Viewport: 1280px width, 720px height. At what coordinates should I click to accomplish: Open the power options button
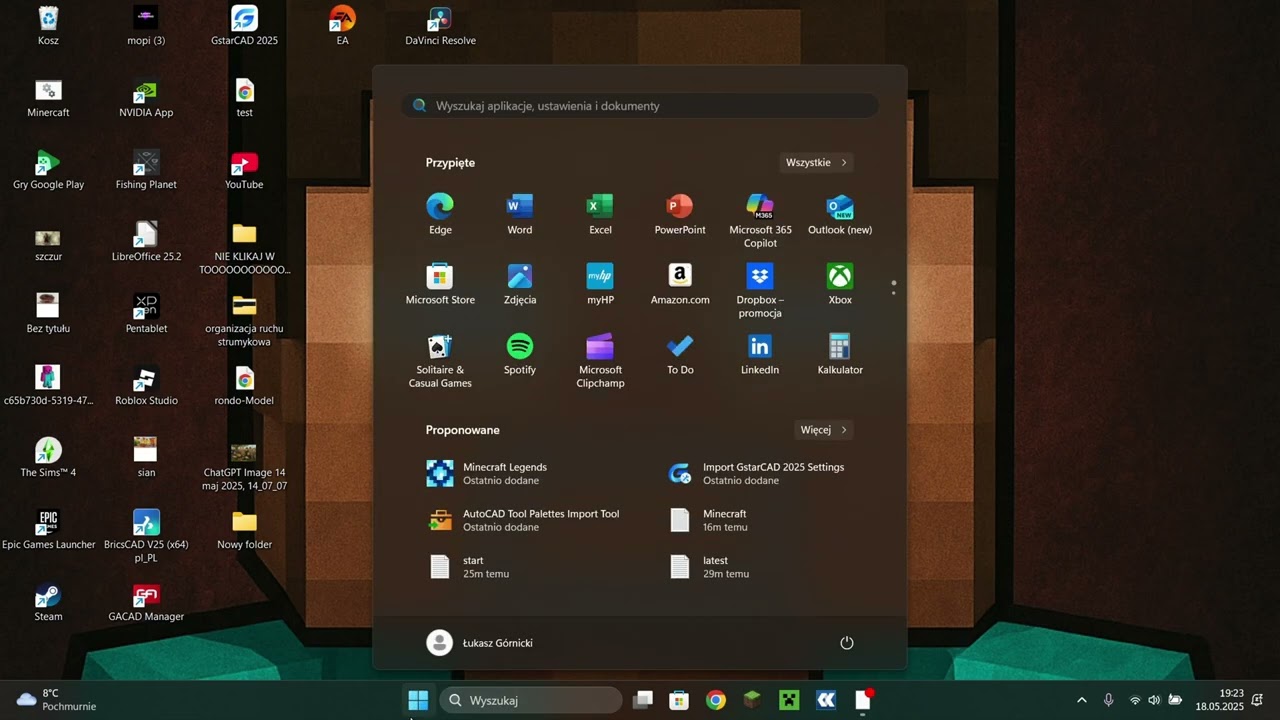click(x=847, y=643)
